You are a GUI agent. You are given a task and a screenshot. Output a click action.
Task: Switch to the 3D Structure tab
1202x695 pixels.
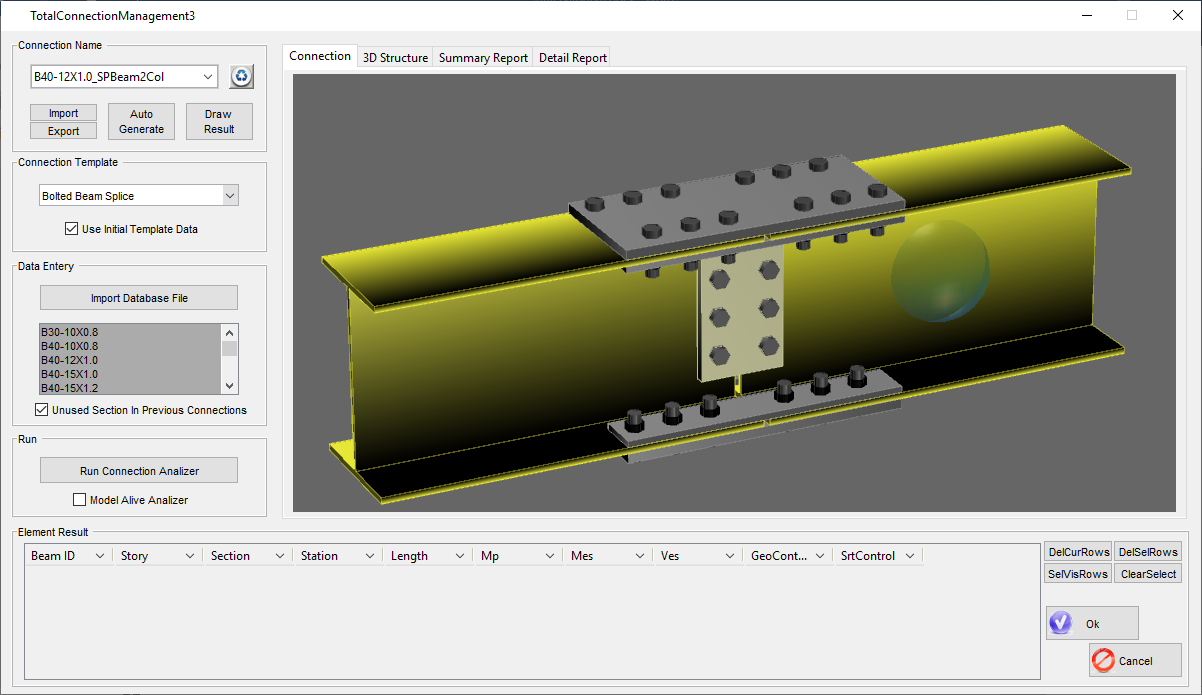click(395, 58)
